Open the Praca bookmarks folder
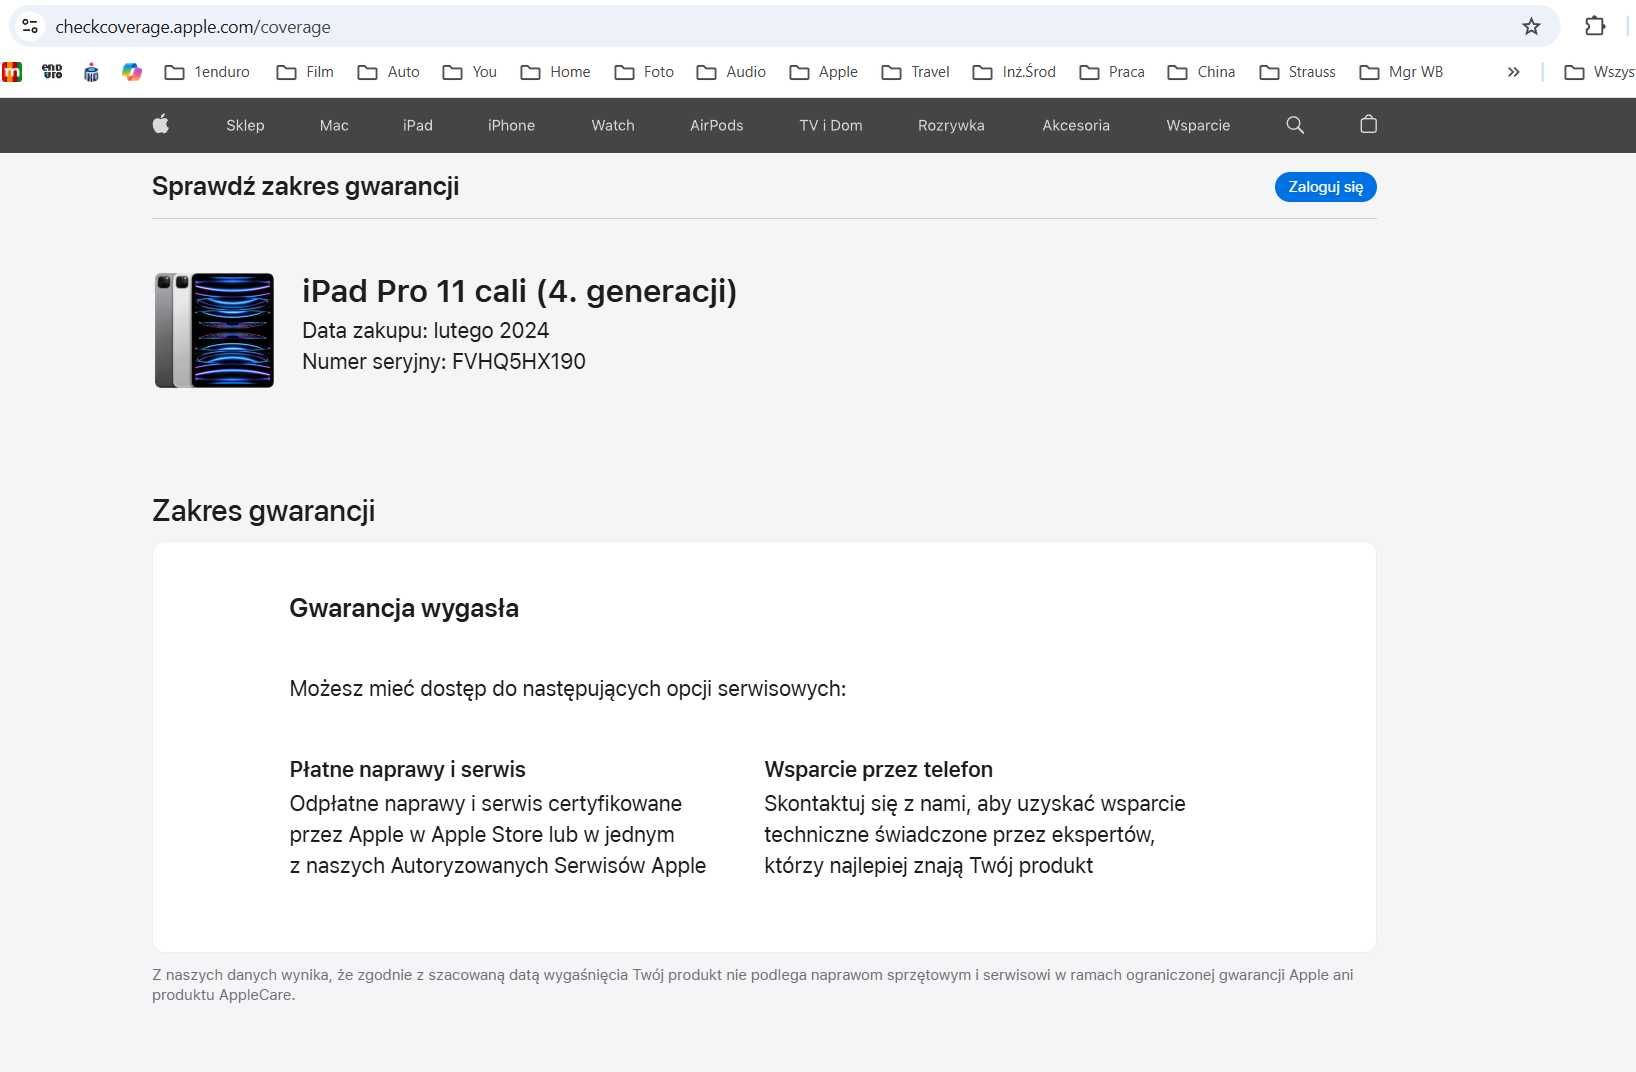This screenshot has height=1072, width=1636. coord(1112,72)
